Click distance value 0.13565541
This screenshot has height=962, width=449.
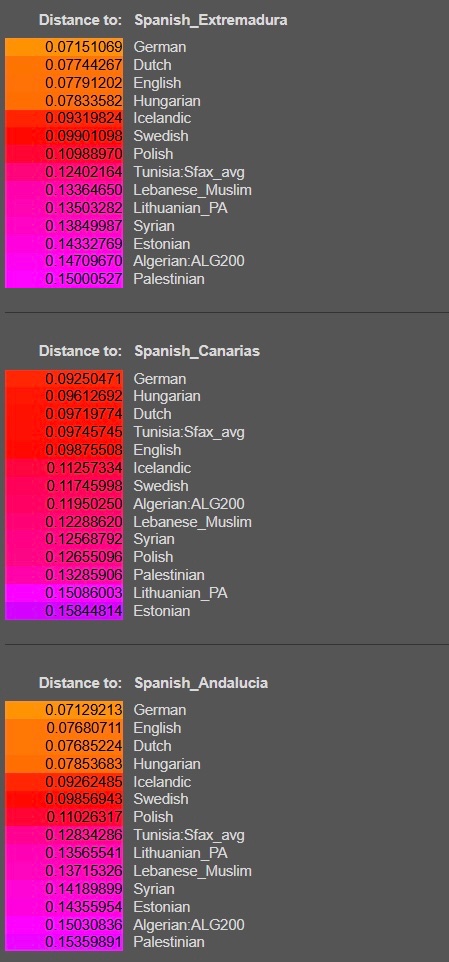85,853
